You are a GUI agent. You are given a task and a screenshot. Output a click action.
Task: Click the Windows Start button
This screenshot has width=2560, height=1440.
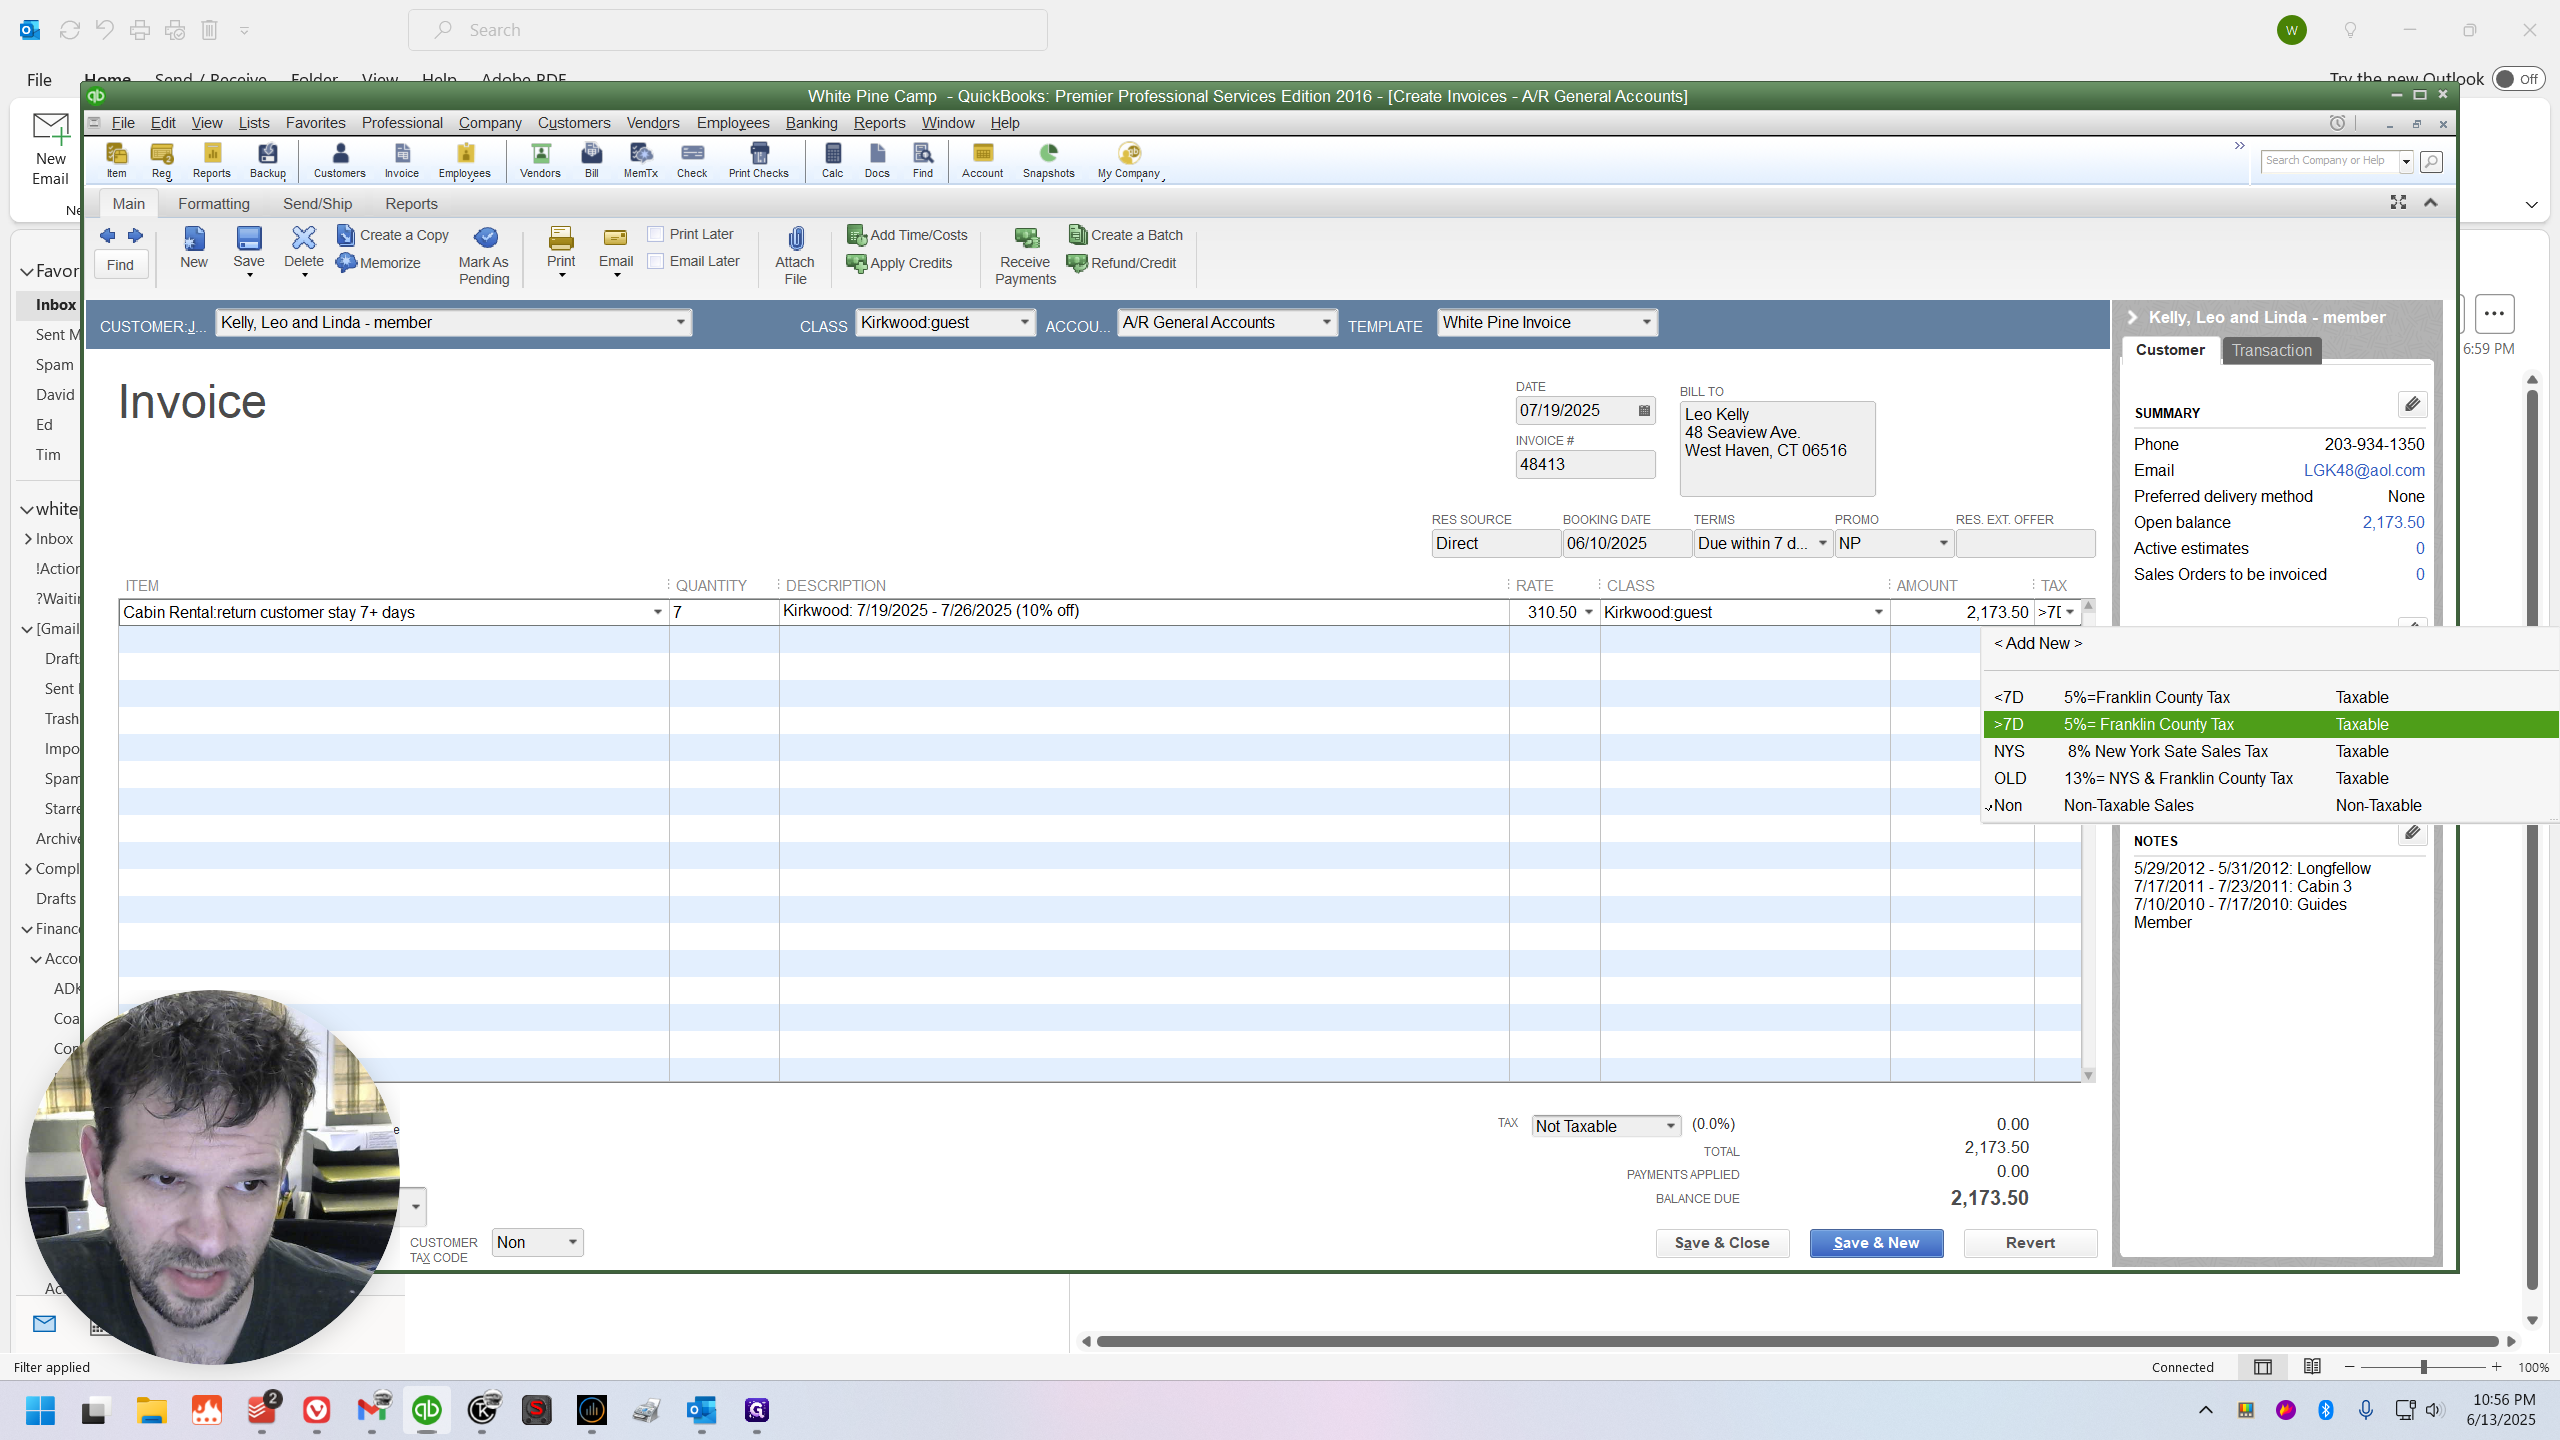[40, 1410]
